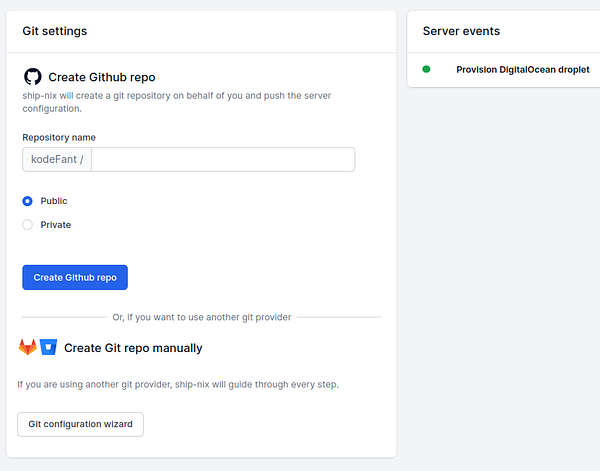Open the Git configuration wizard

click(81, 424)
